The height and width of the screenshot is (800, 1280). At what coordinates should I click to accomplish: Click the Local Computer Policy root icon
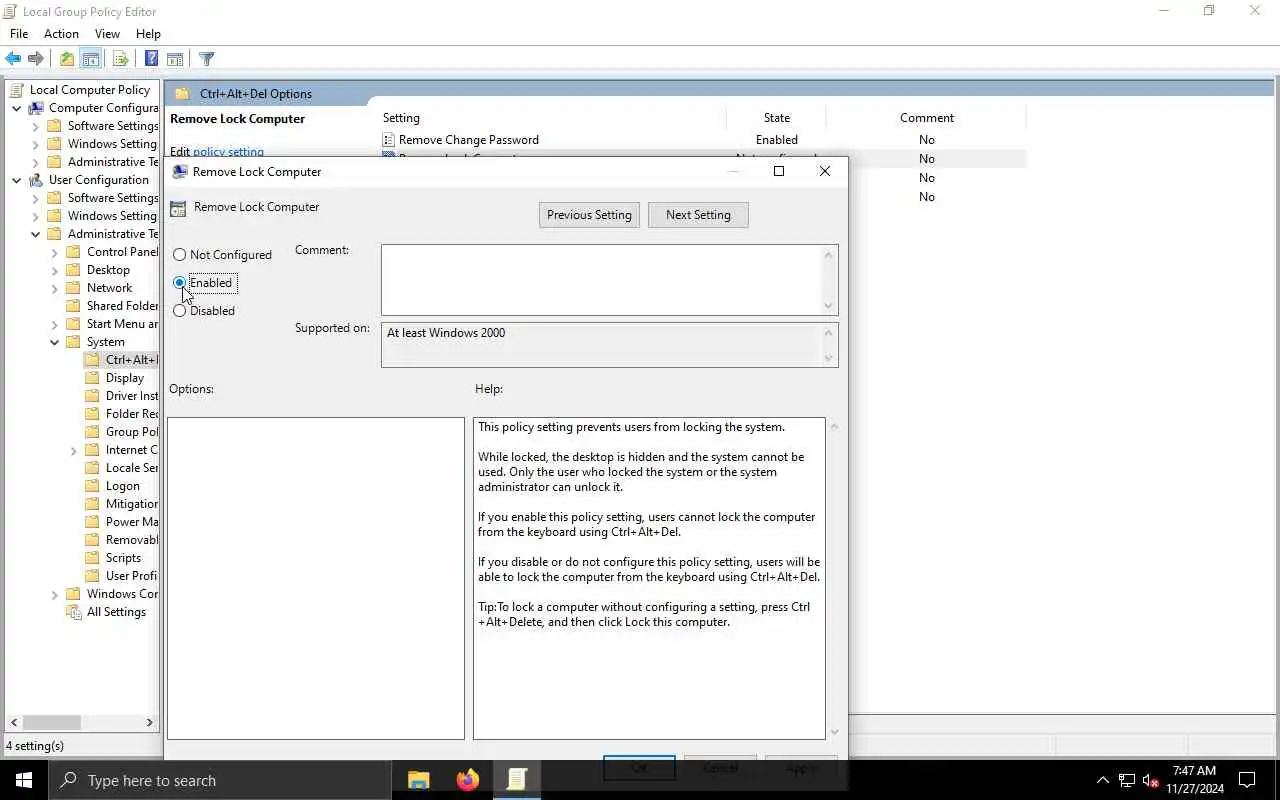point(17,90)
